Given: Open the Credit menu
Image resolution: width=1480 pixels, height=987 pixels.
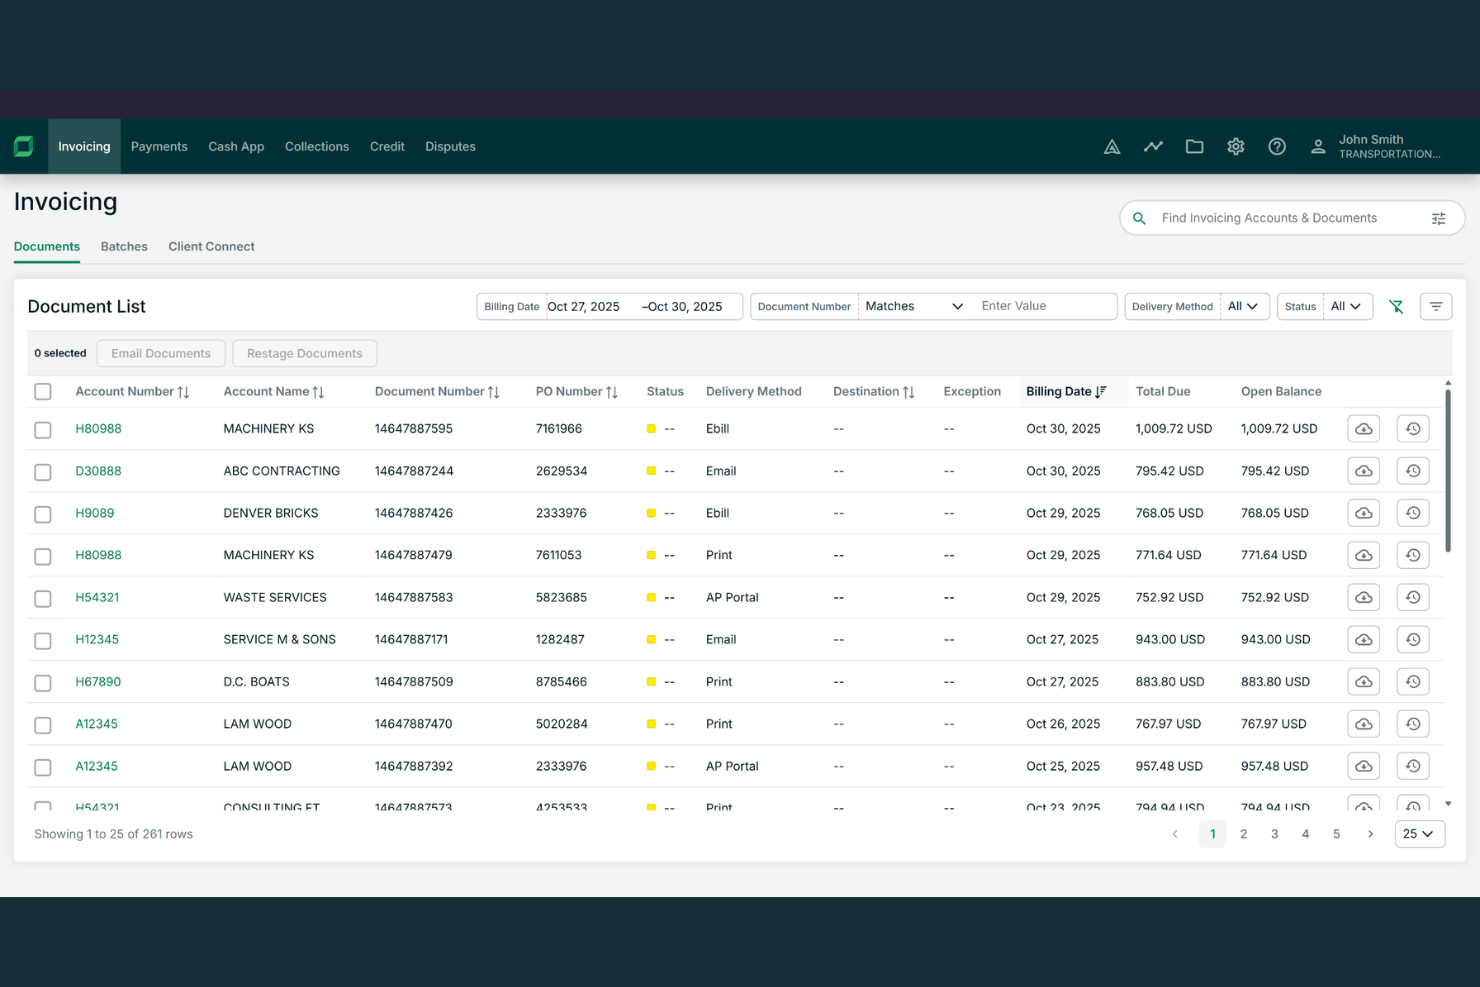Looking at the screenshot, I should (387, 147).
